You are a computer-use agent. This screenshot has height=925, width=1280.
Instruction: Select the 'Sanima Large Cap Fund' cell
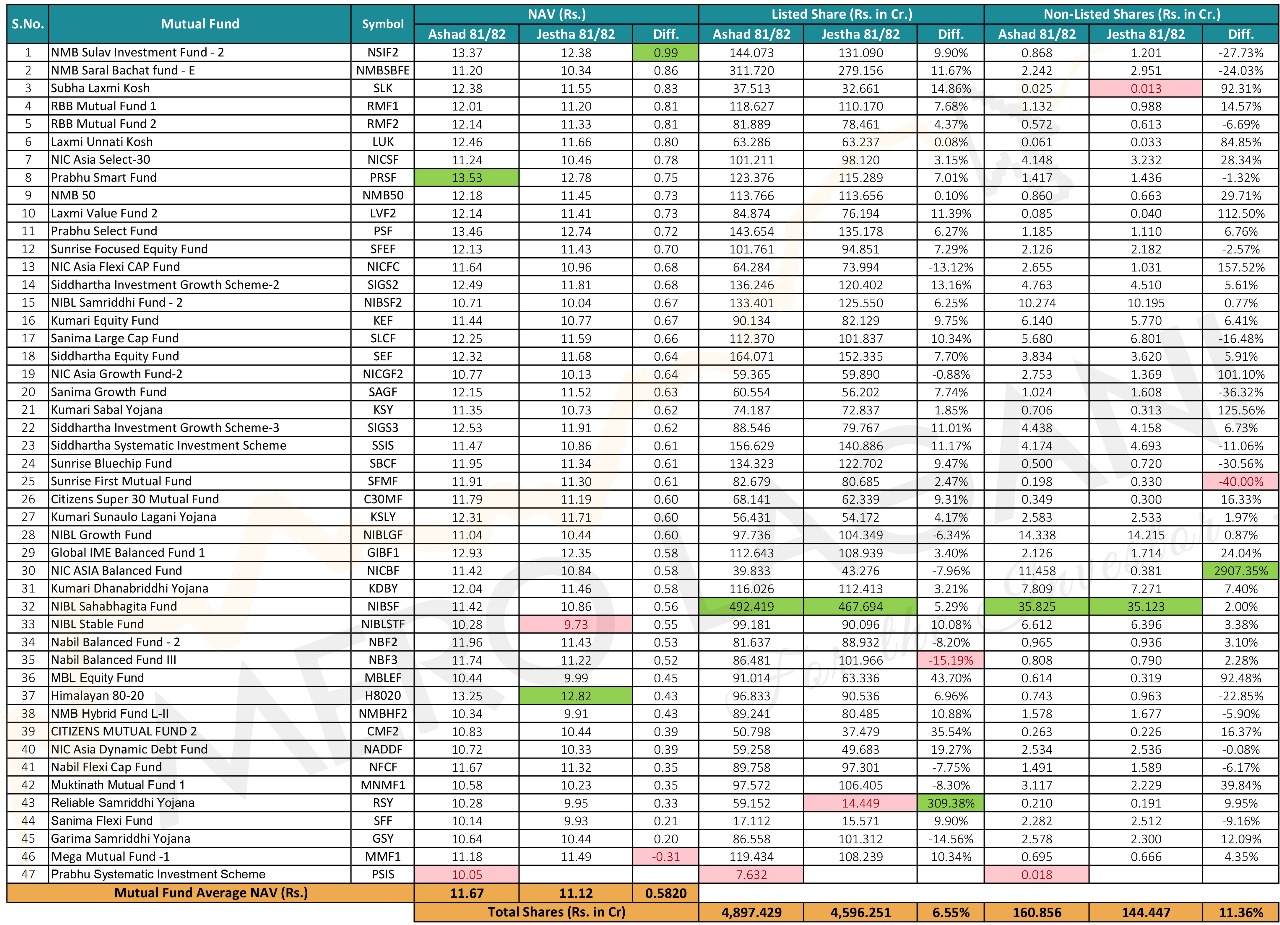click(200, 338)
